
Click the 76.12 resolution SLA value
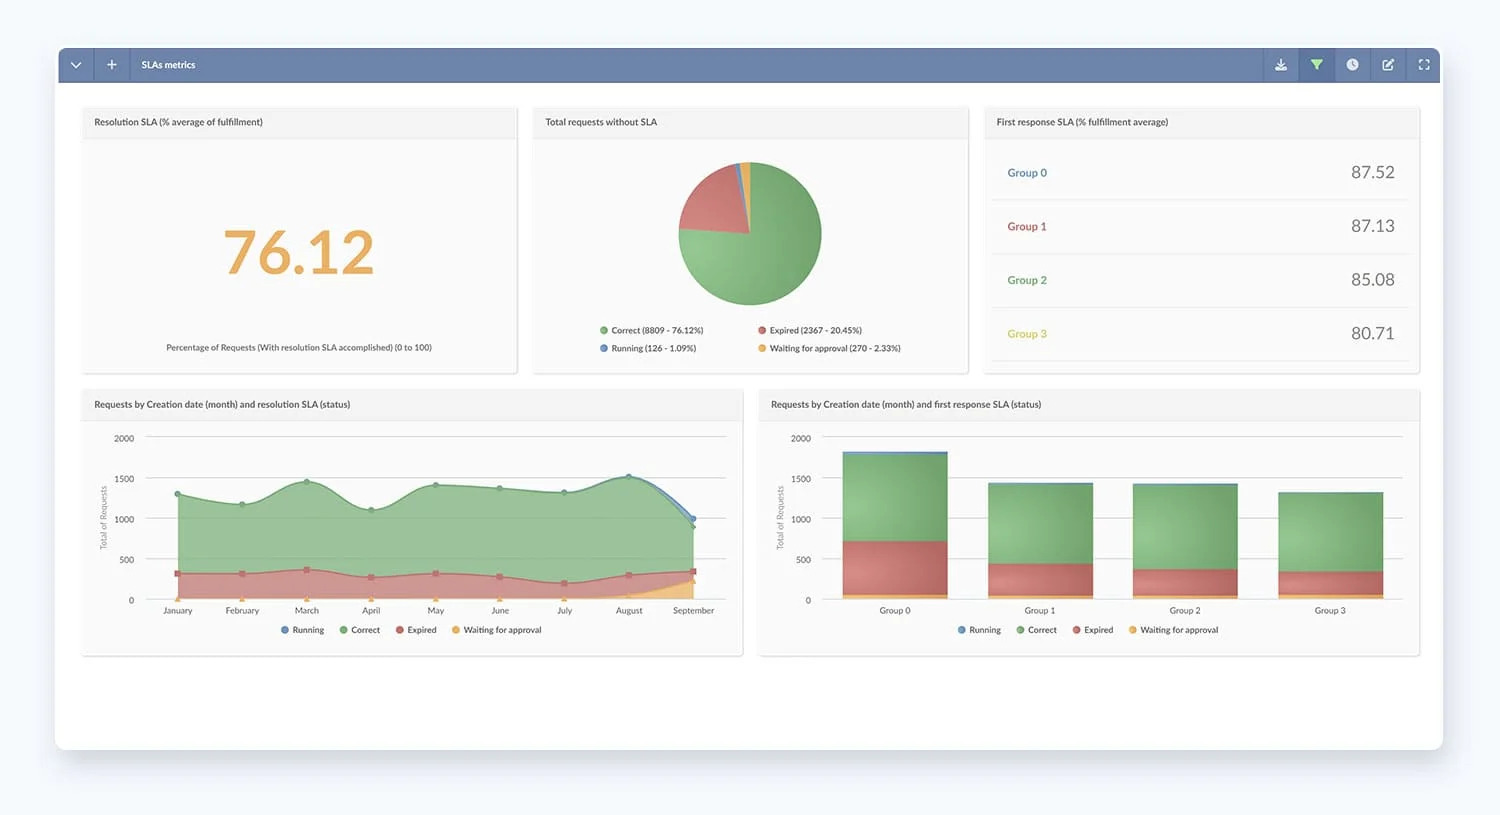click(x=299, y=252)
